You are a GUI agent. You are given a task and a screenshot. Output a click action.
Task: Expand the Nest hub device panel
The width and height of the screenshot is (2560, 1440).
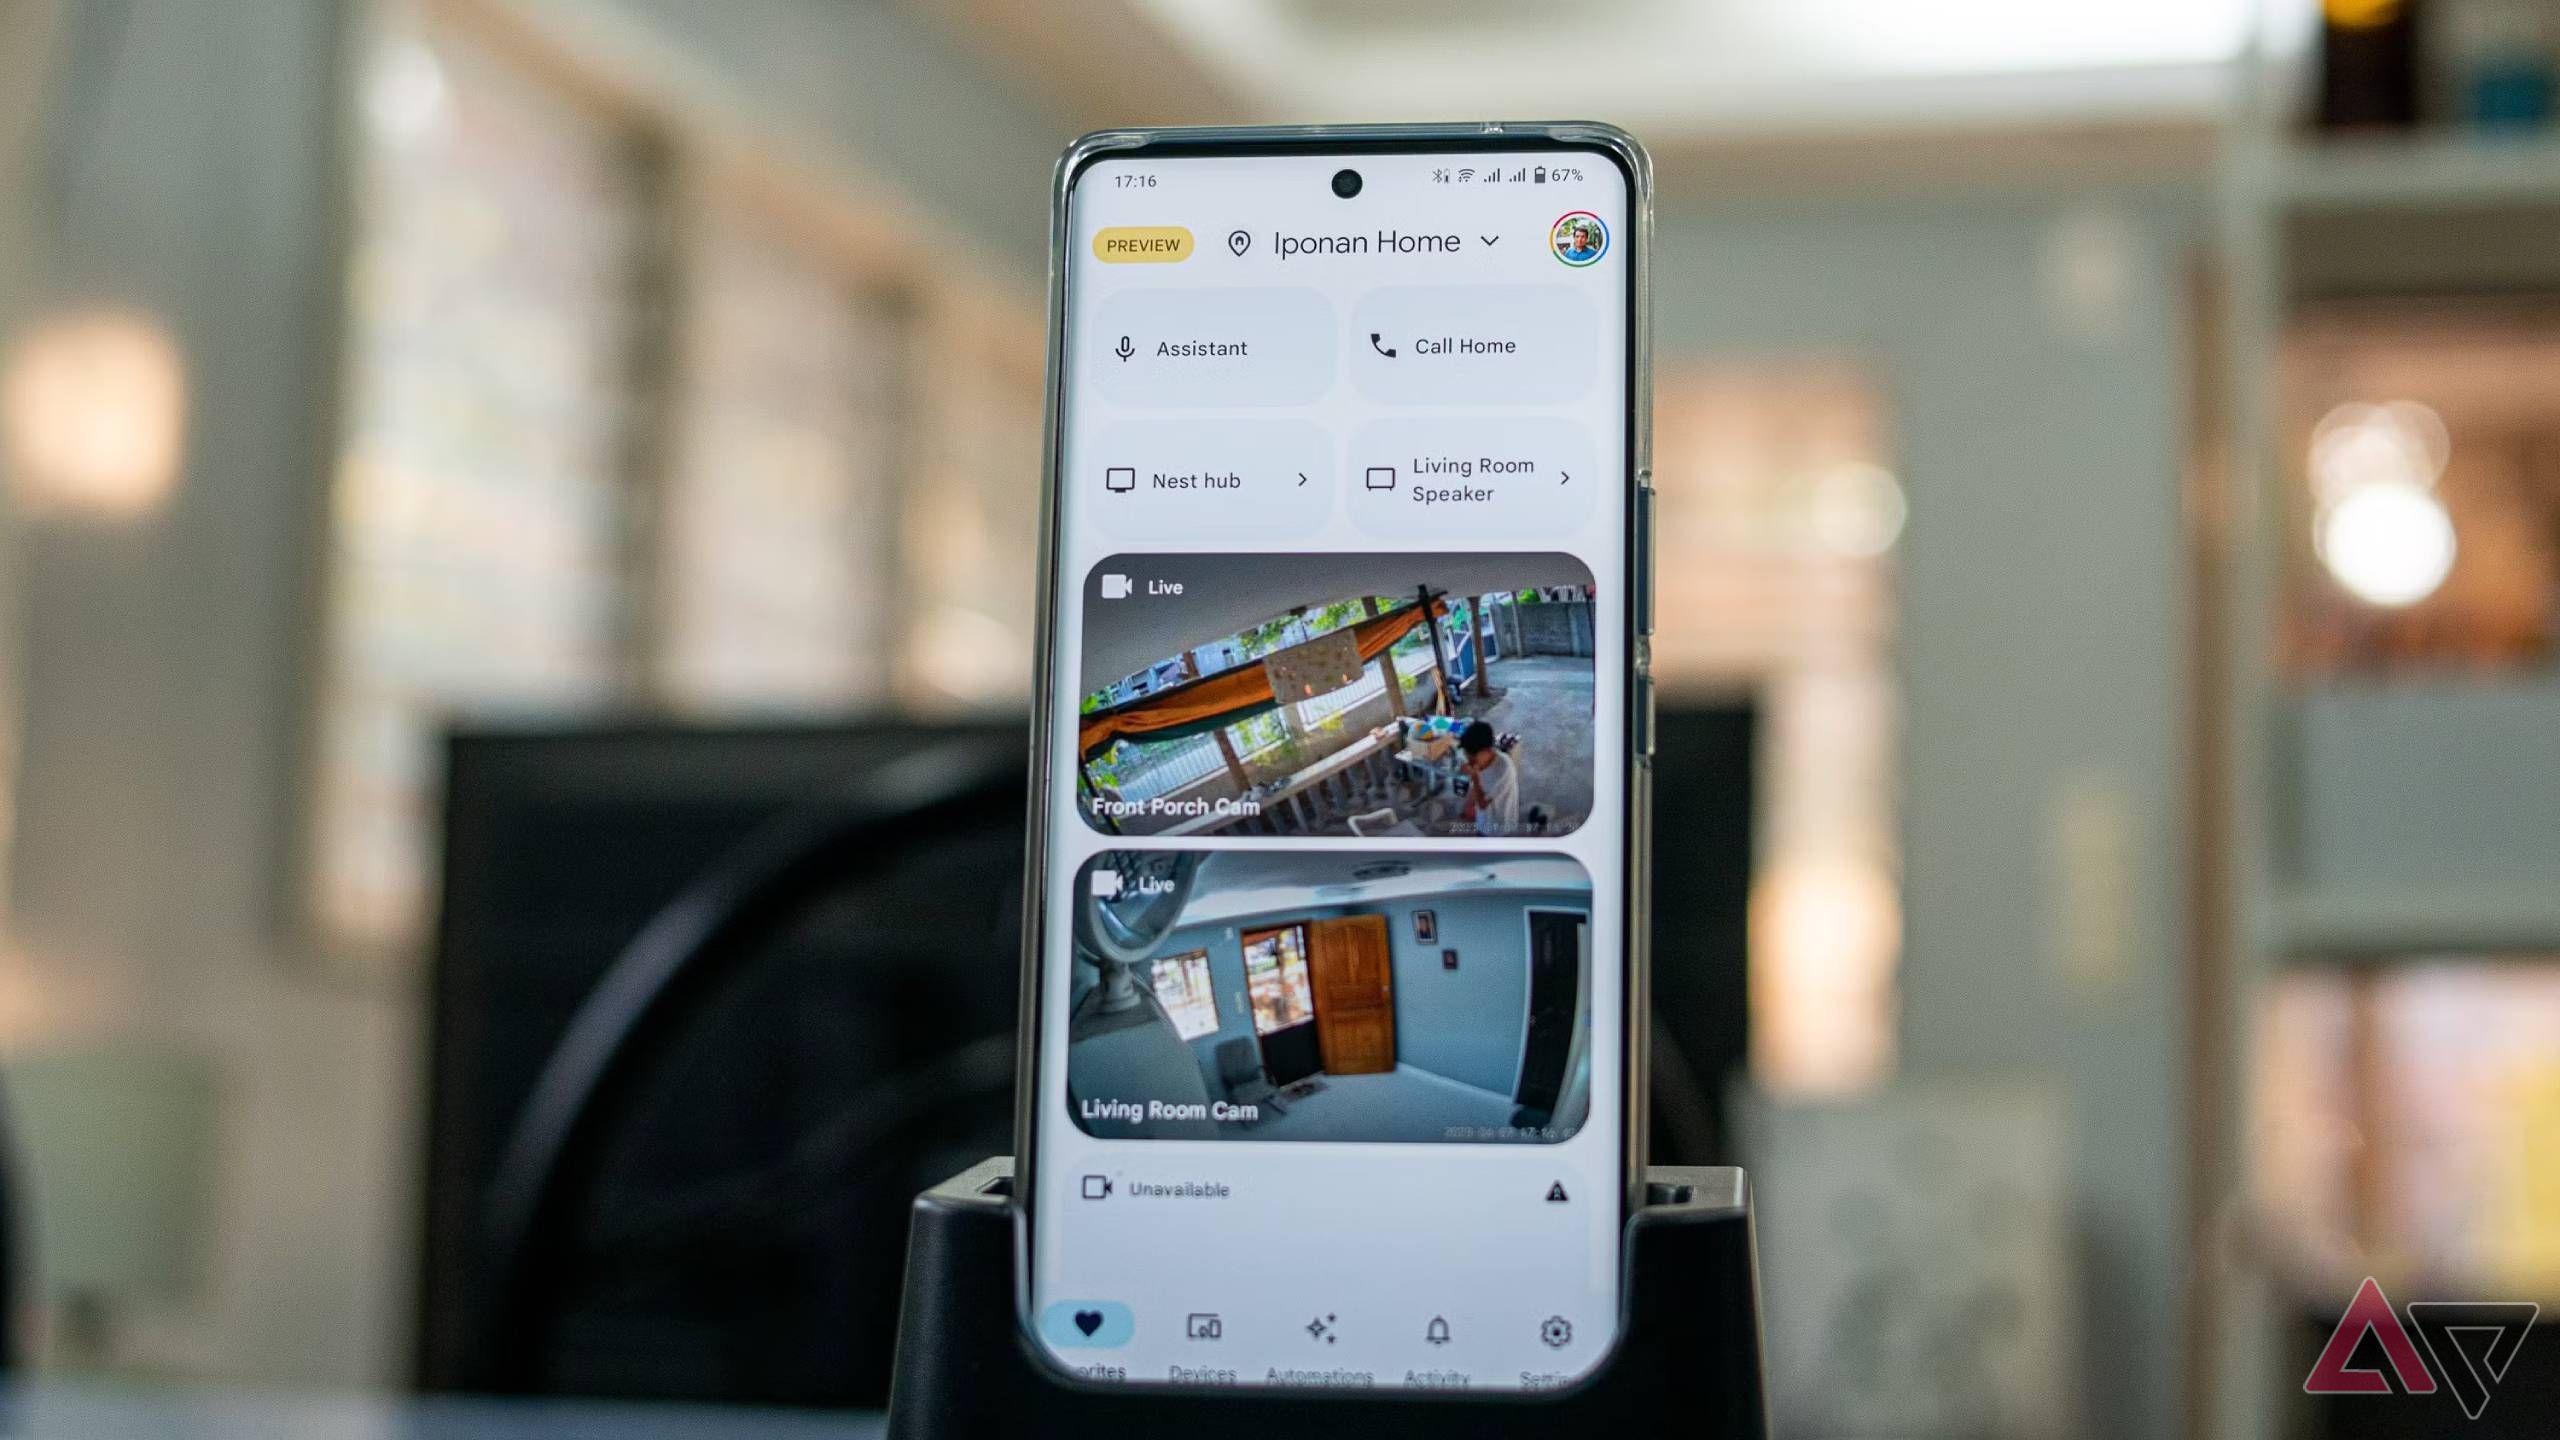coord(1301,478)
